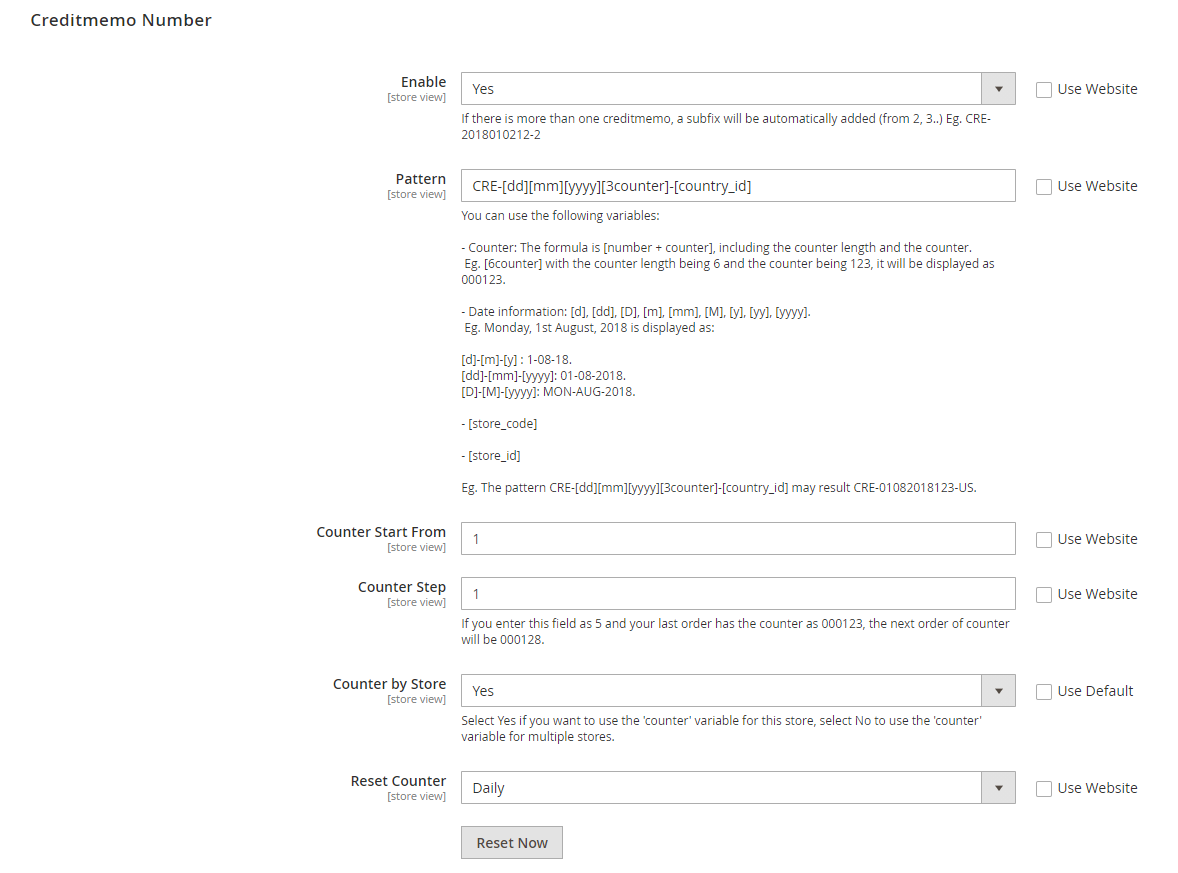Open the Reset Counter dropdown set to Daily
The height and width of the screenshot is (873, 1178).
point(737,788)
